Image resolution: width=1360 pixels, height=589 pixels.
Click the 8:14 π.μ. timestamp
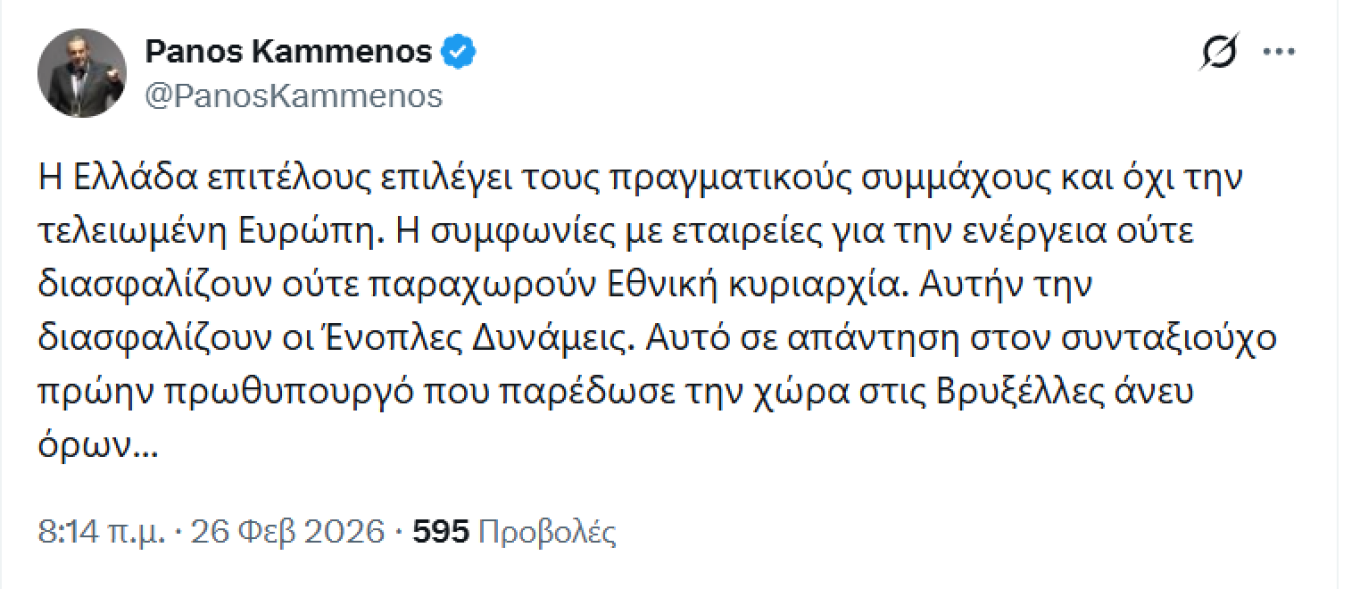point(101,532)
